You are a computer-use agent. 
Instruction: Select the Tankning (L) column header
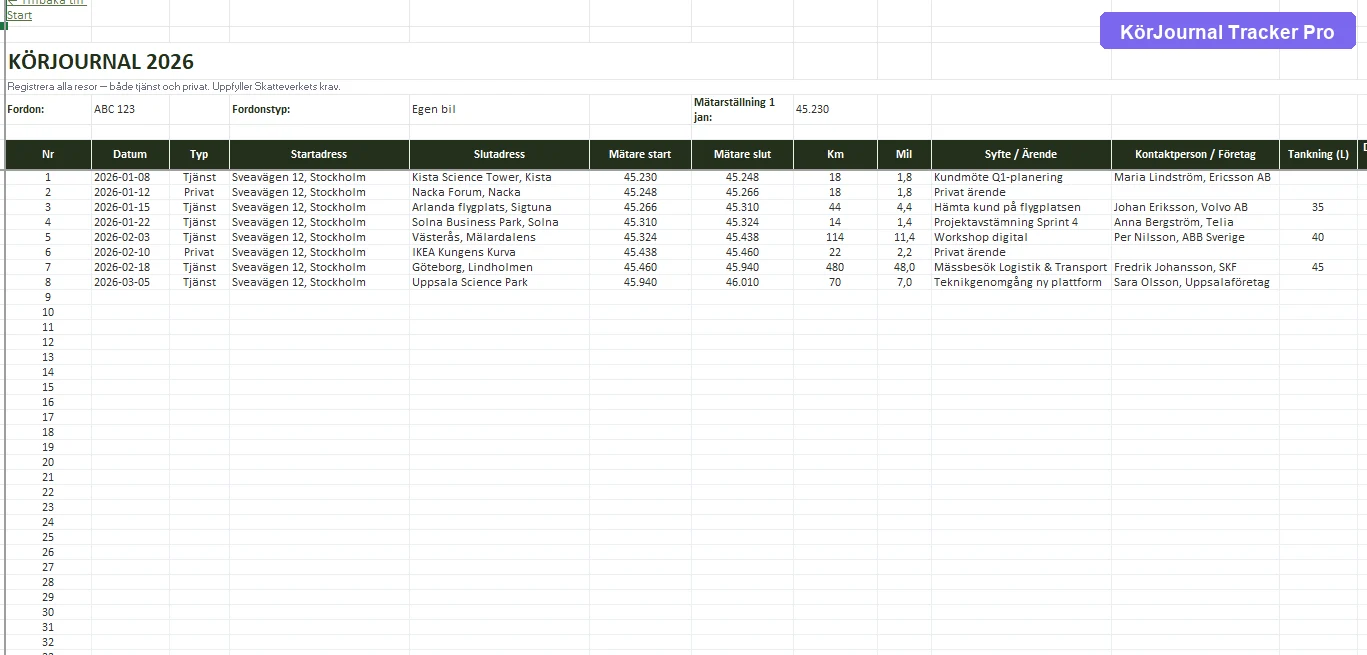(1318, 155)
